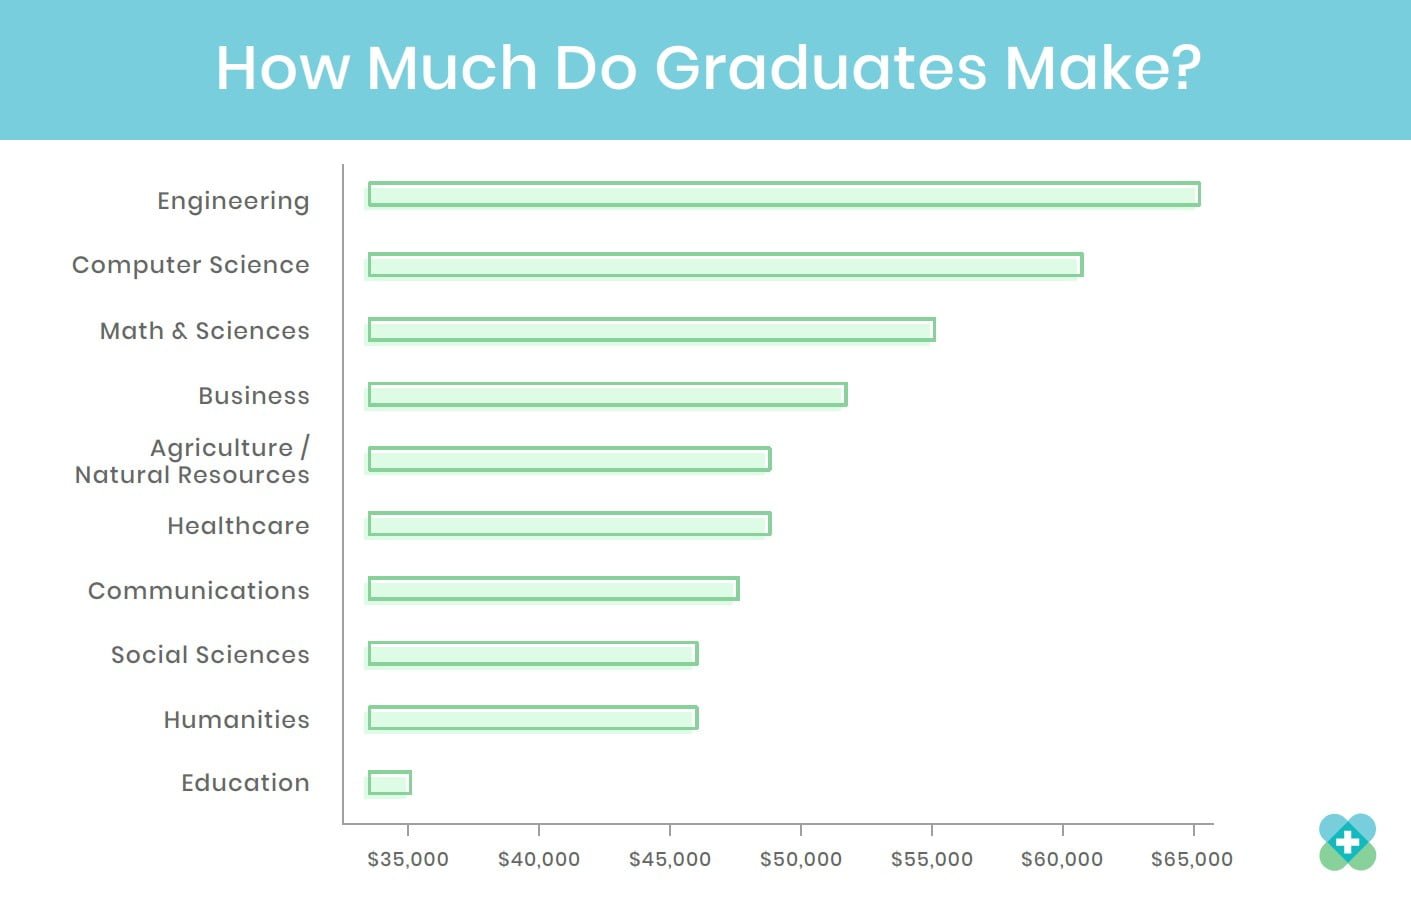Click the $35,000 axis label
1411x898 pixels.
click(x=408, y=859)
